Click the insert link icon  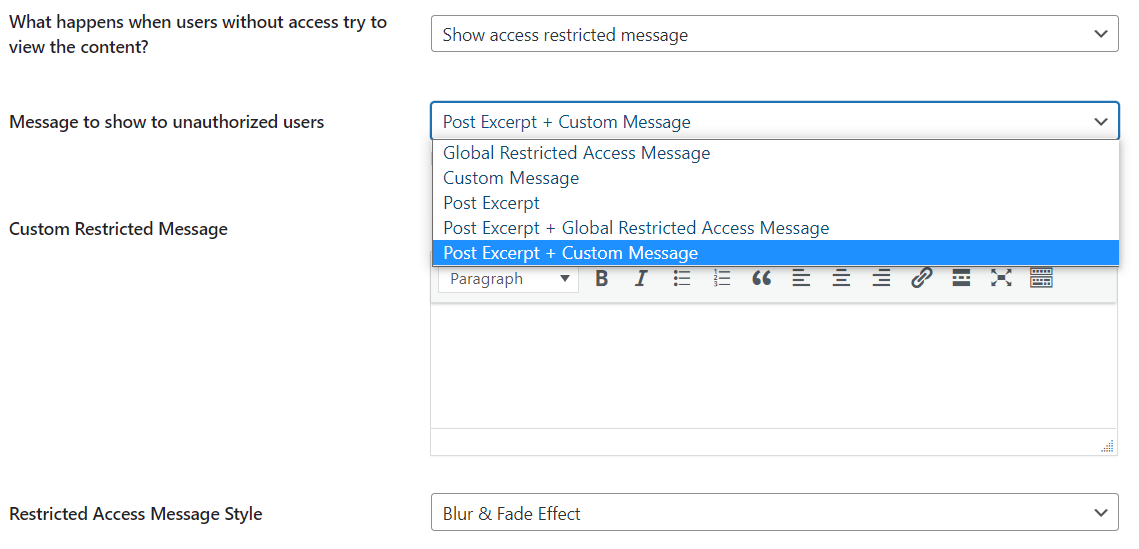coord(921,278)
